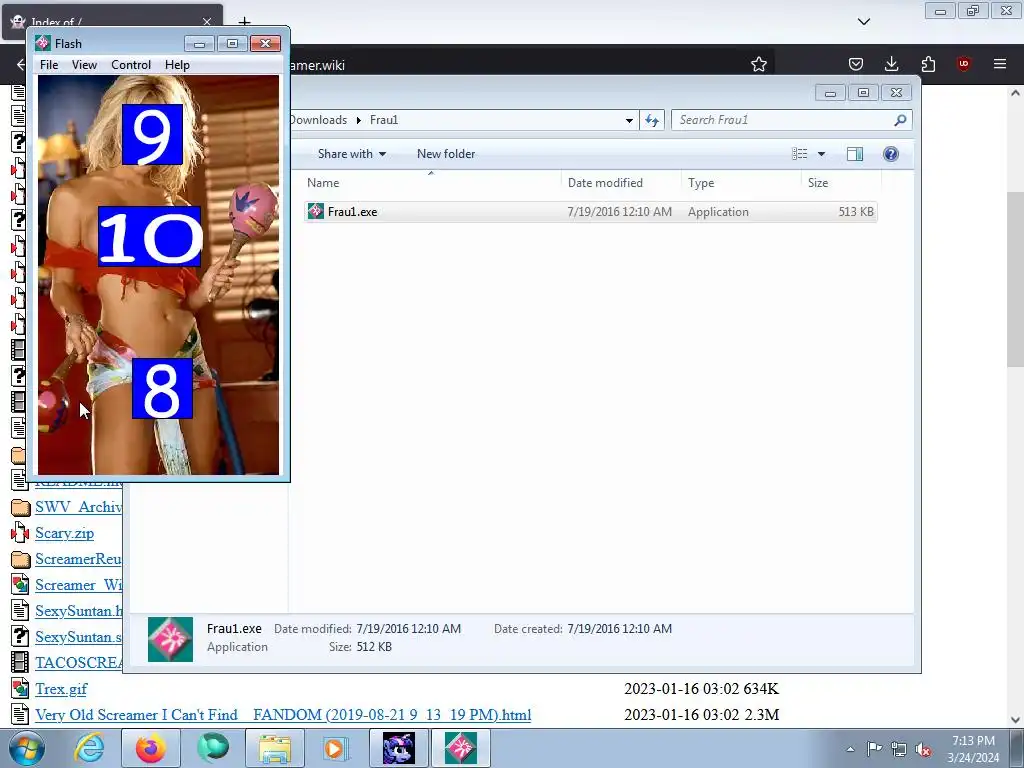Click the Trex.gif image file icon

(20, 689)
